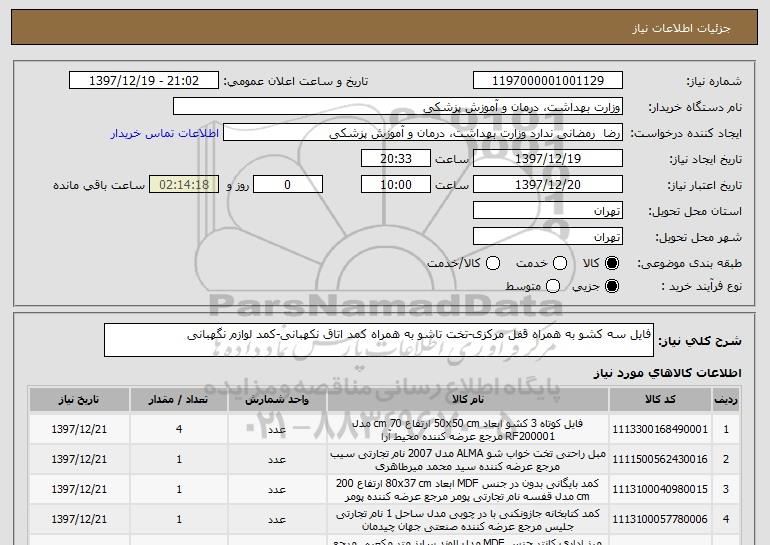
Task: Click the unit عدد in row 2
Action: [x=277, y=460]
